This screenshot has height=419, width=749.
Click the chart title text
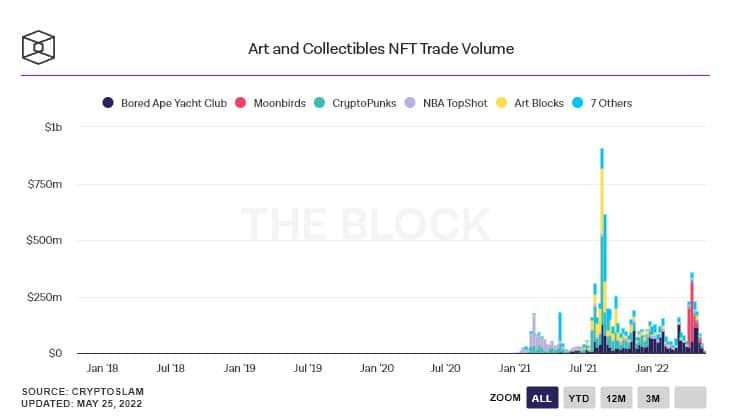pyautogui.click(x=381, y=49)
